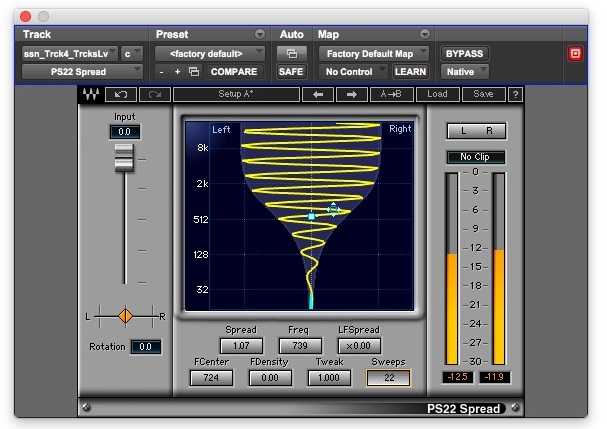The height and width of the screenshot is (429, 607).
Task: Click the FCenter value 724
Action: (211, 378)
